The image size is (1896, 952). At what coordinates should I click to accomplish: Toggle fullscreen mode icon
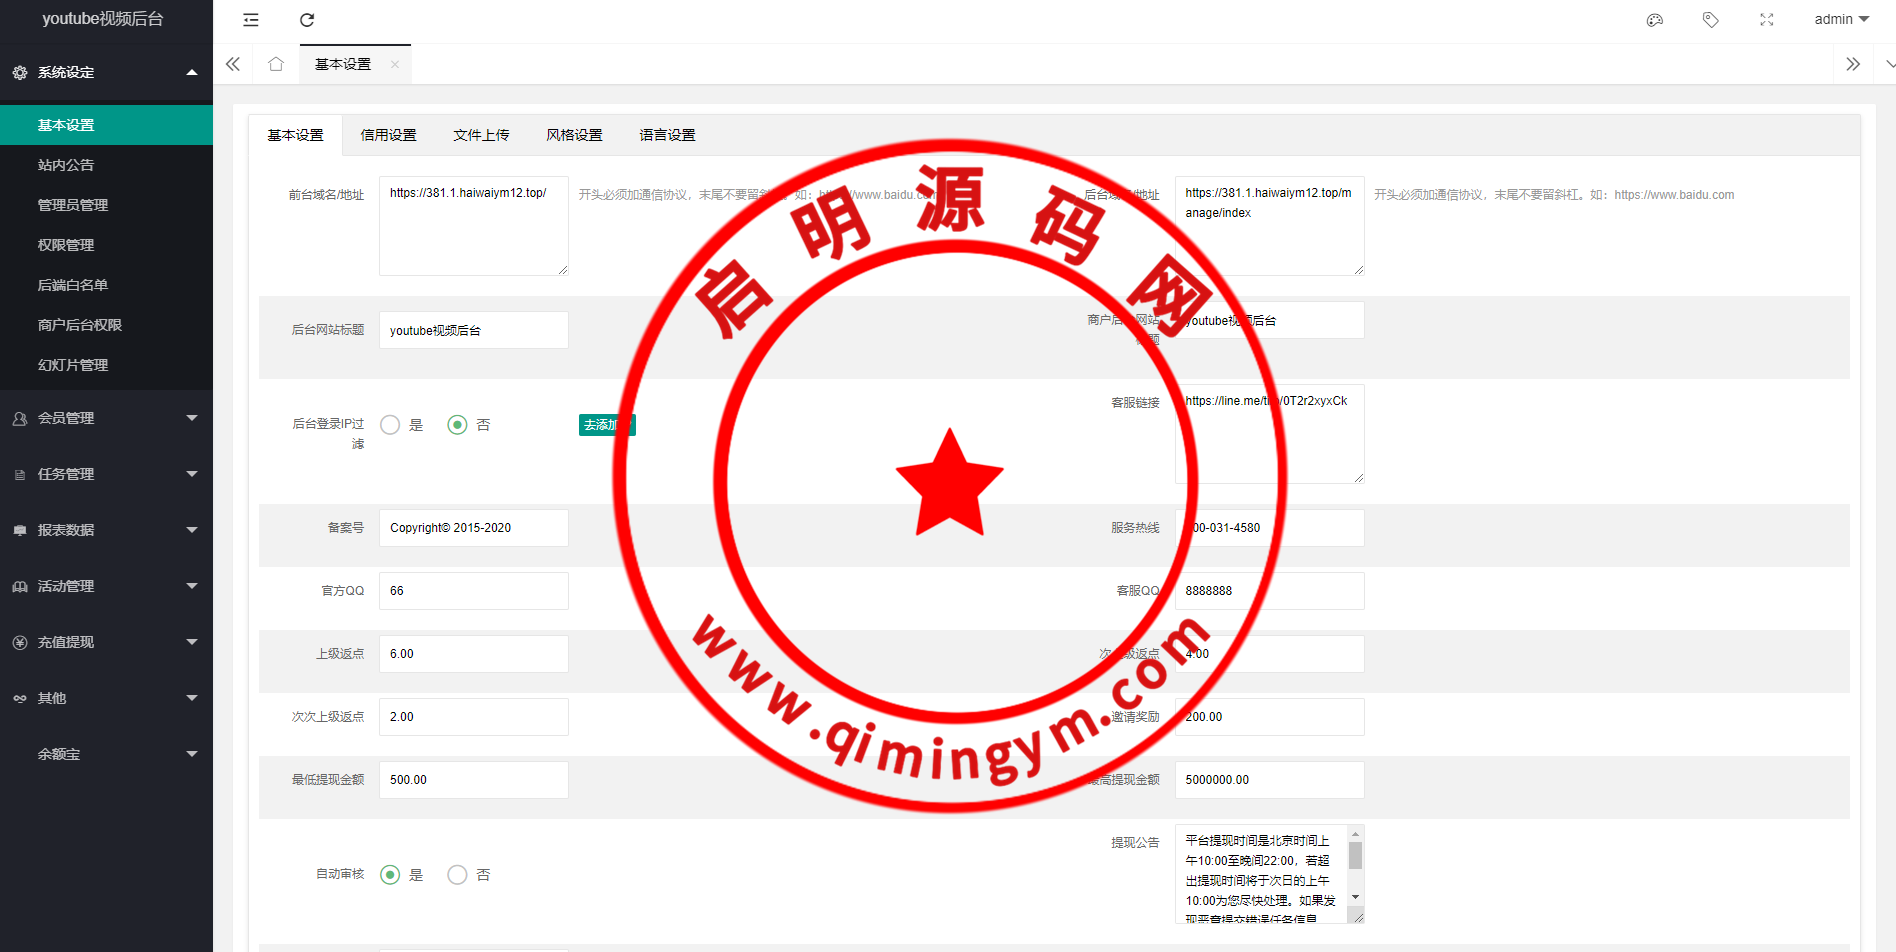click(x=1767, y=20)
